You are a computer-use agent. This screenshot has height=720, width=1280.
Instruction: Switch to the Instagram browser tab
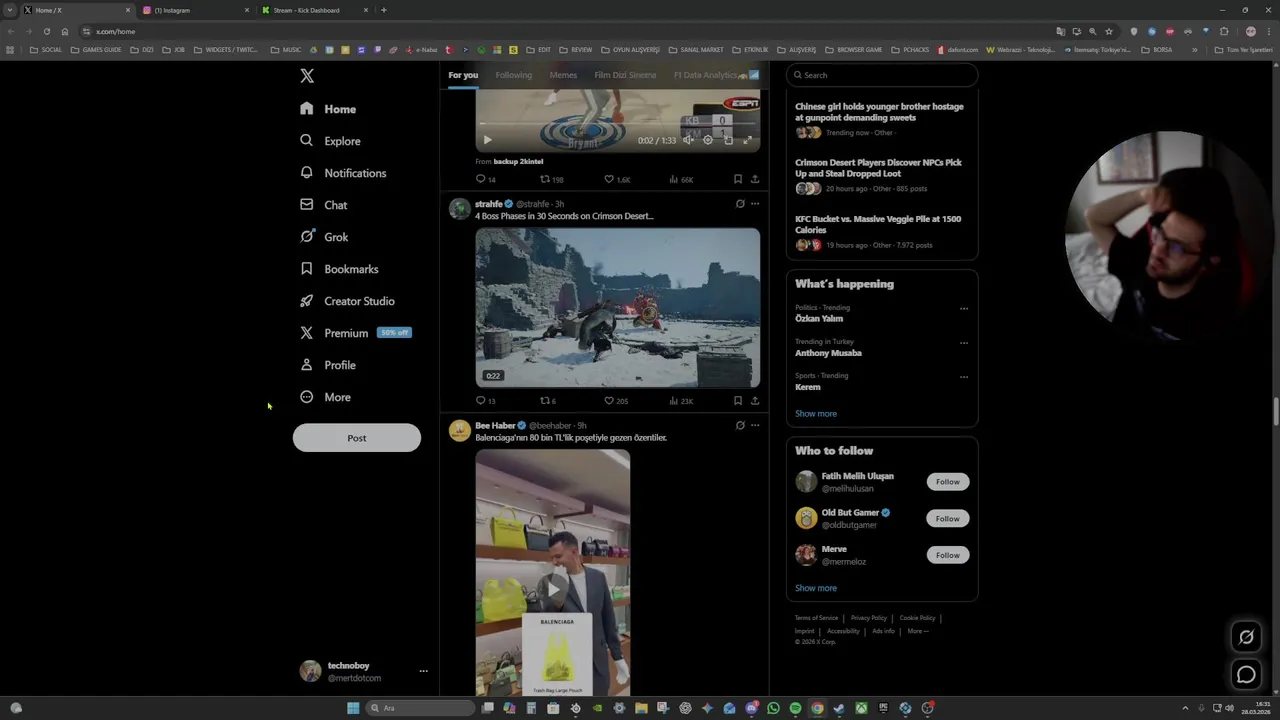[194, 10]
